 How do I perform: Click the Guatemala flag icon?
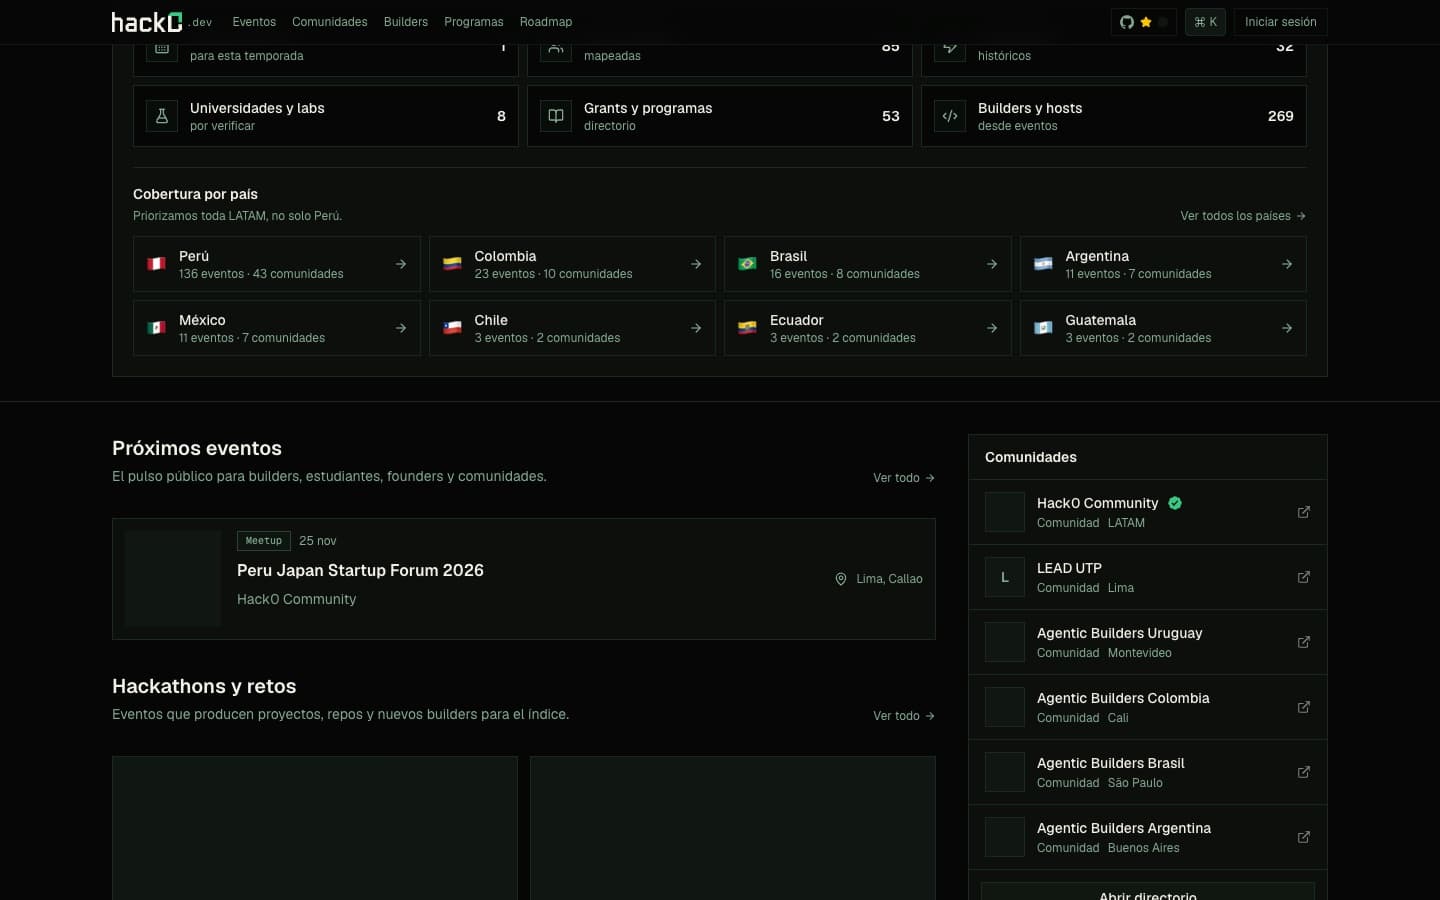tap(1043, 328)
